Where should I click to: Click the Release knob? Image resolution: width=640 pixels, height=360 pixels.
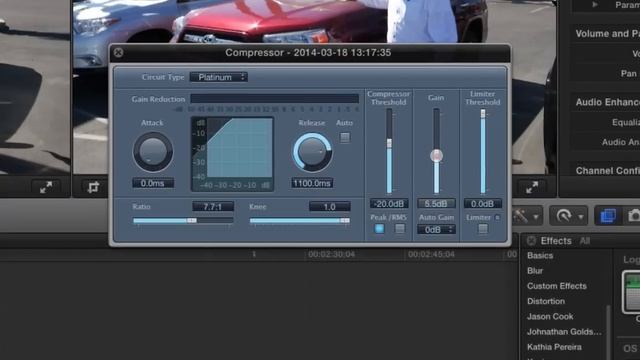(312, 152)
